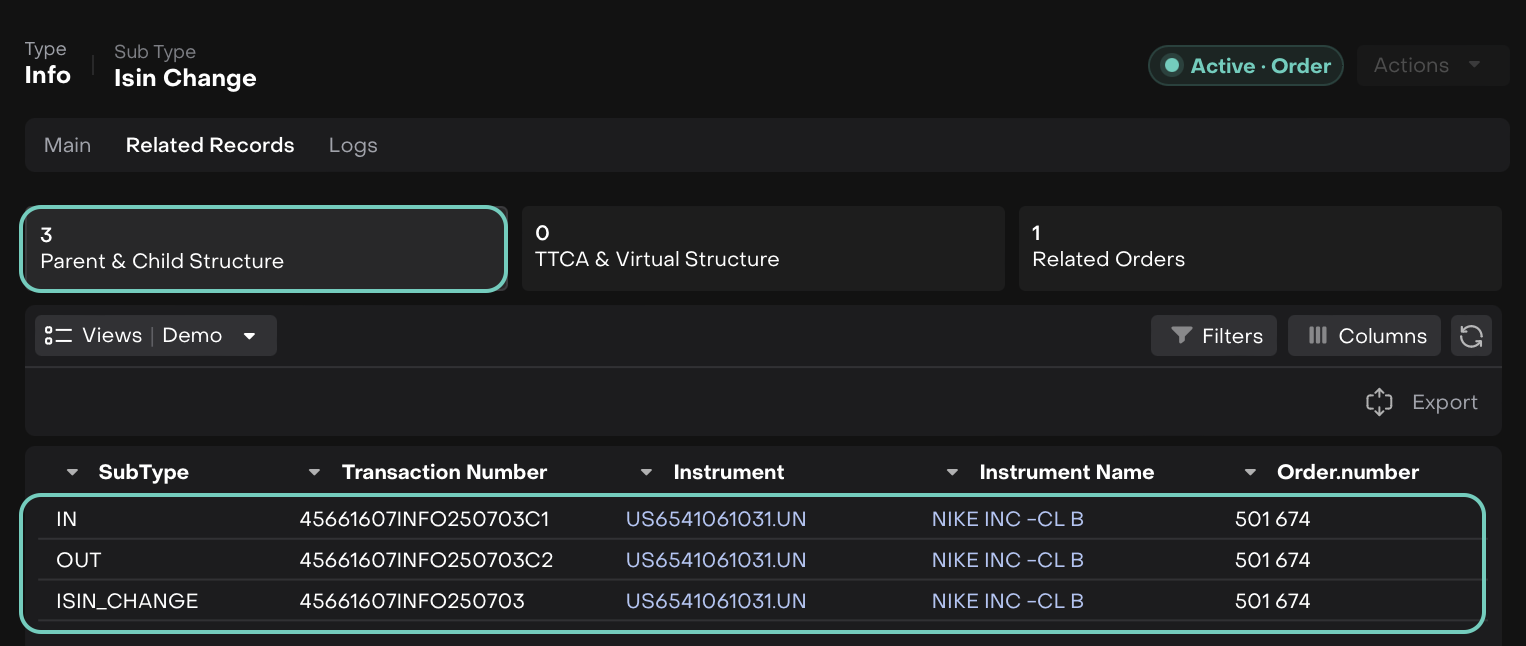
Task: Click the Export icon
Action: pos(1379,402)
